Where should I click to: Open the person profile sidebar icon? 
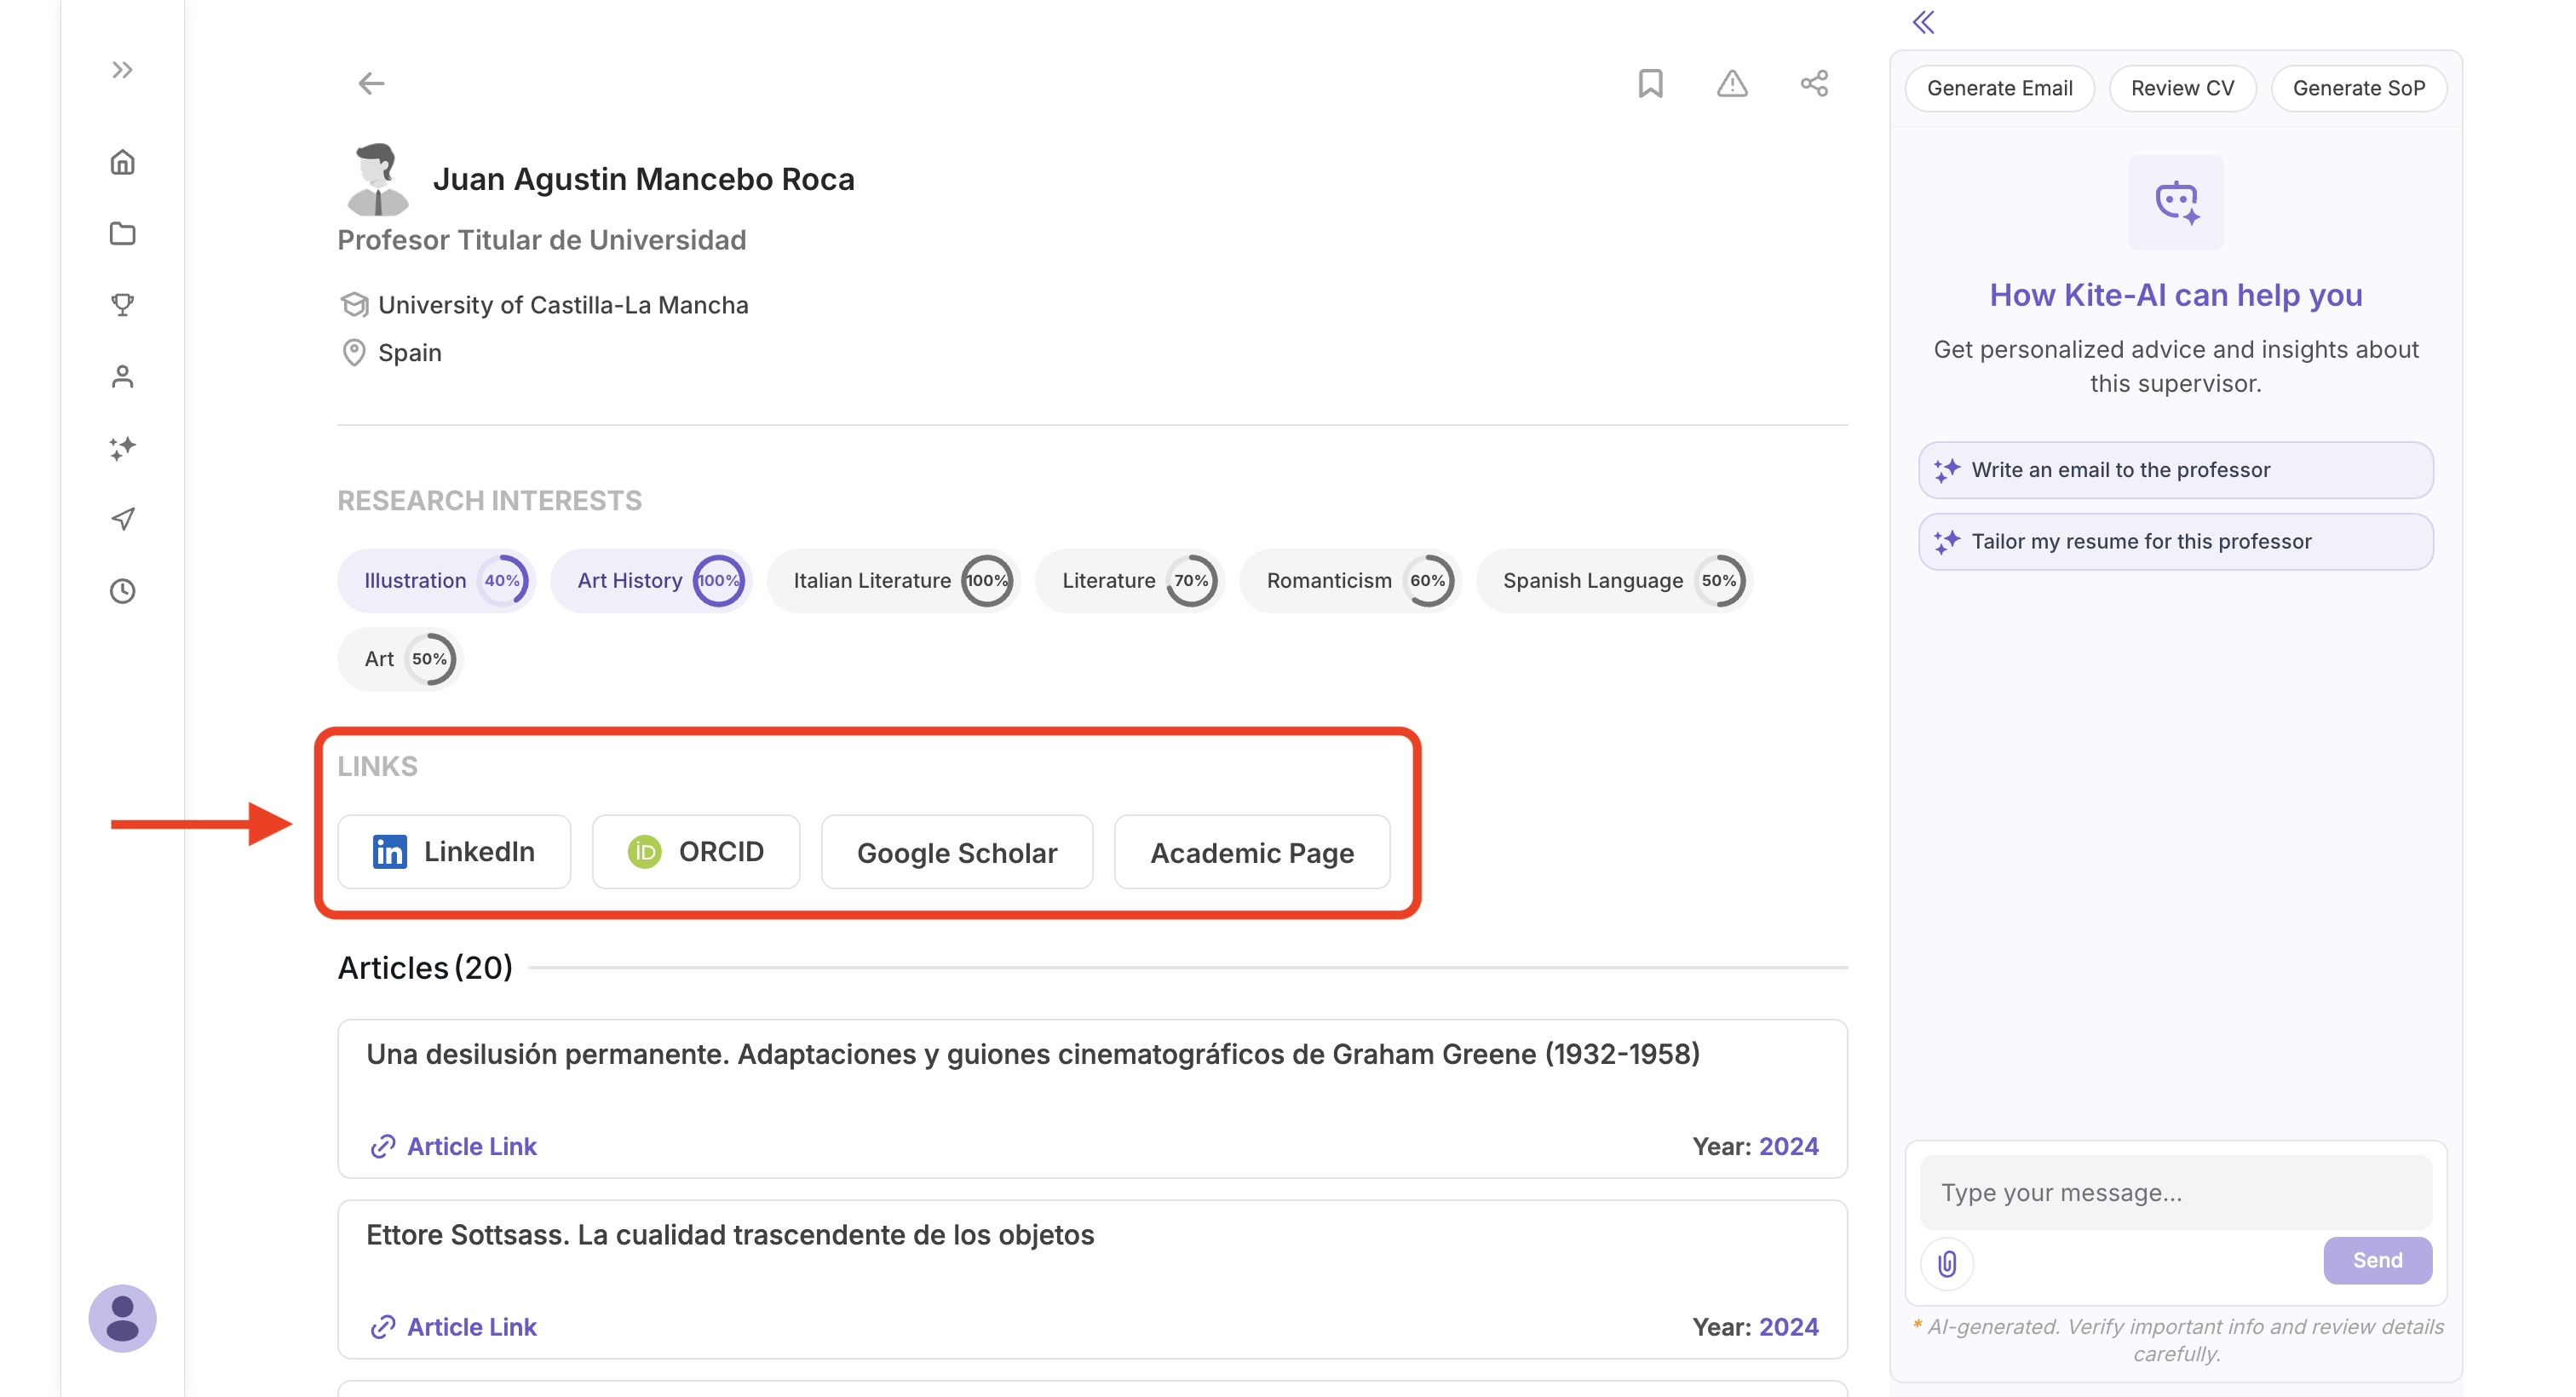(122, 376)
